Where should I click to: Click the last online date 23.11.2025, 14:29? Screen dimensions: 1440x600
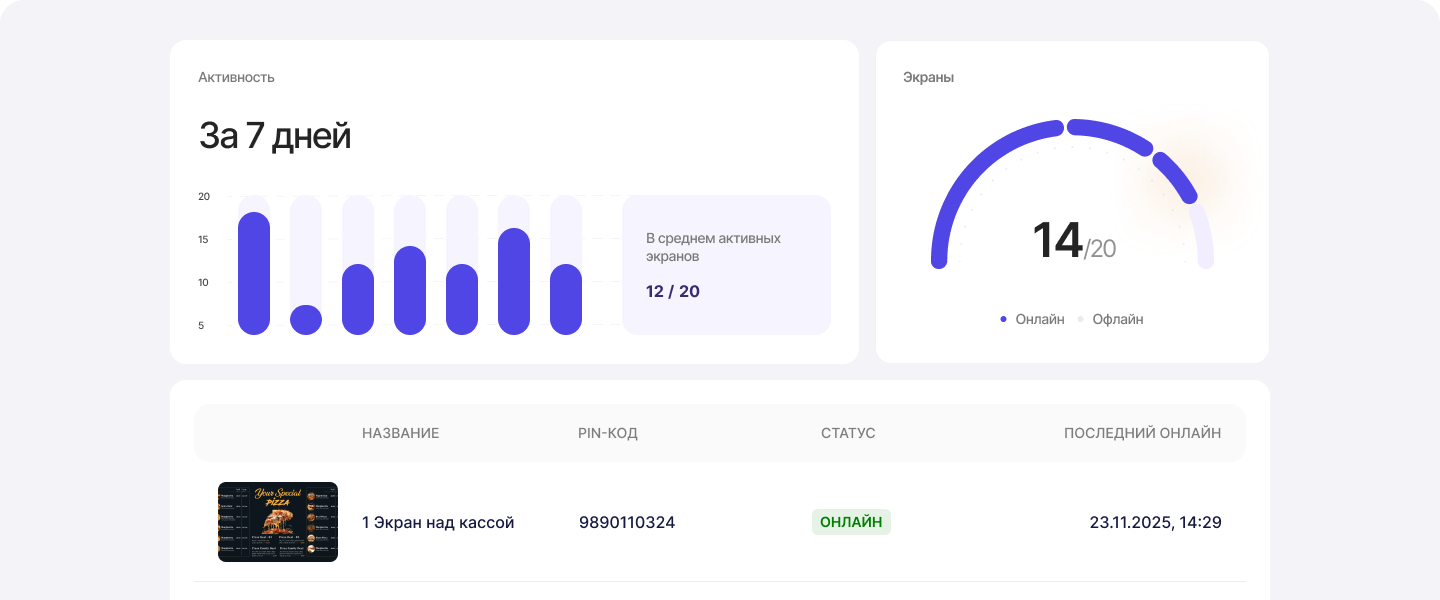point(1155,522)
